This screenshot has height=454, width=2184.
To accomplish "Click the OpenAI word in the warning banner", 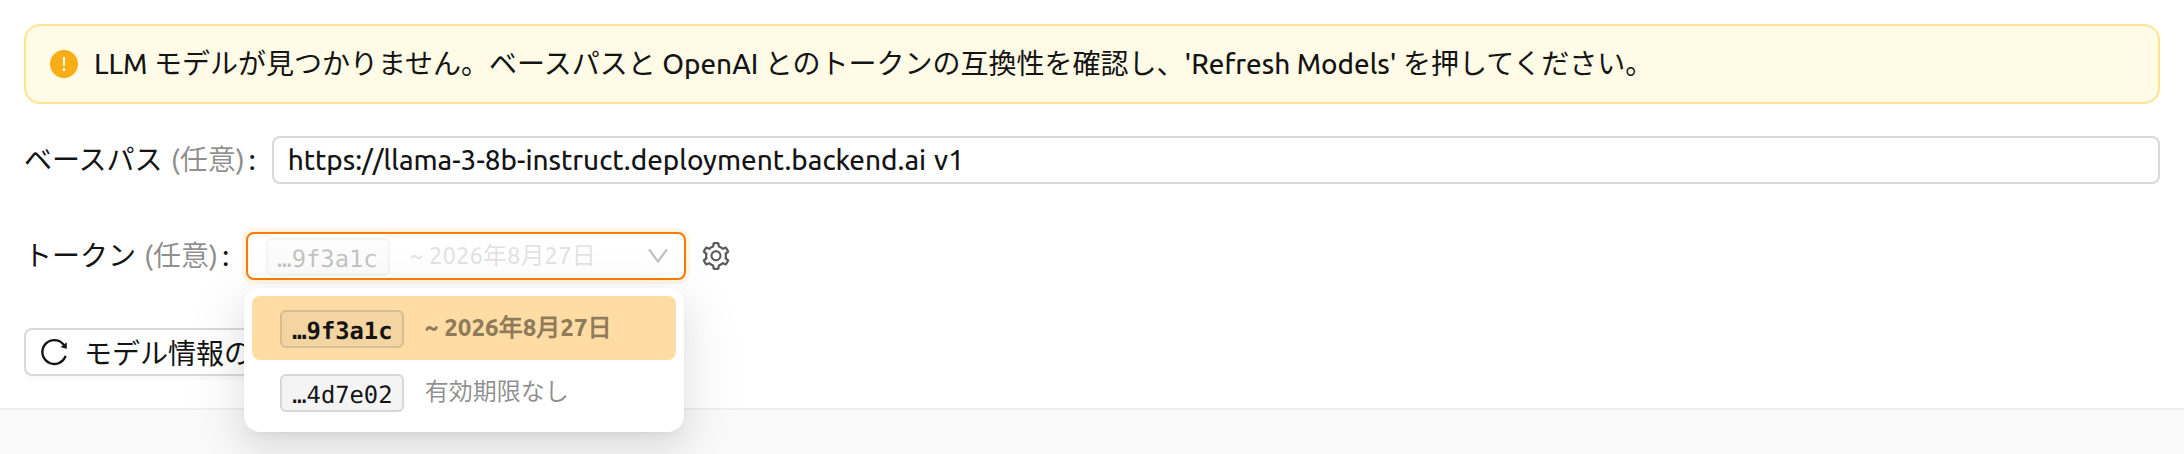I will click(x=710, y=65).
